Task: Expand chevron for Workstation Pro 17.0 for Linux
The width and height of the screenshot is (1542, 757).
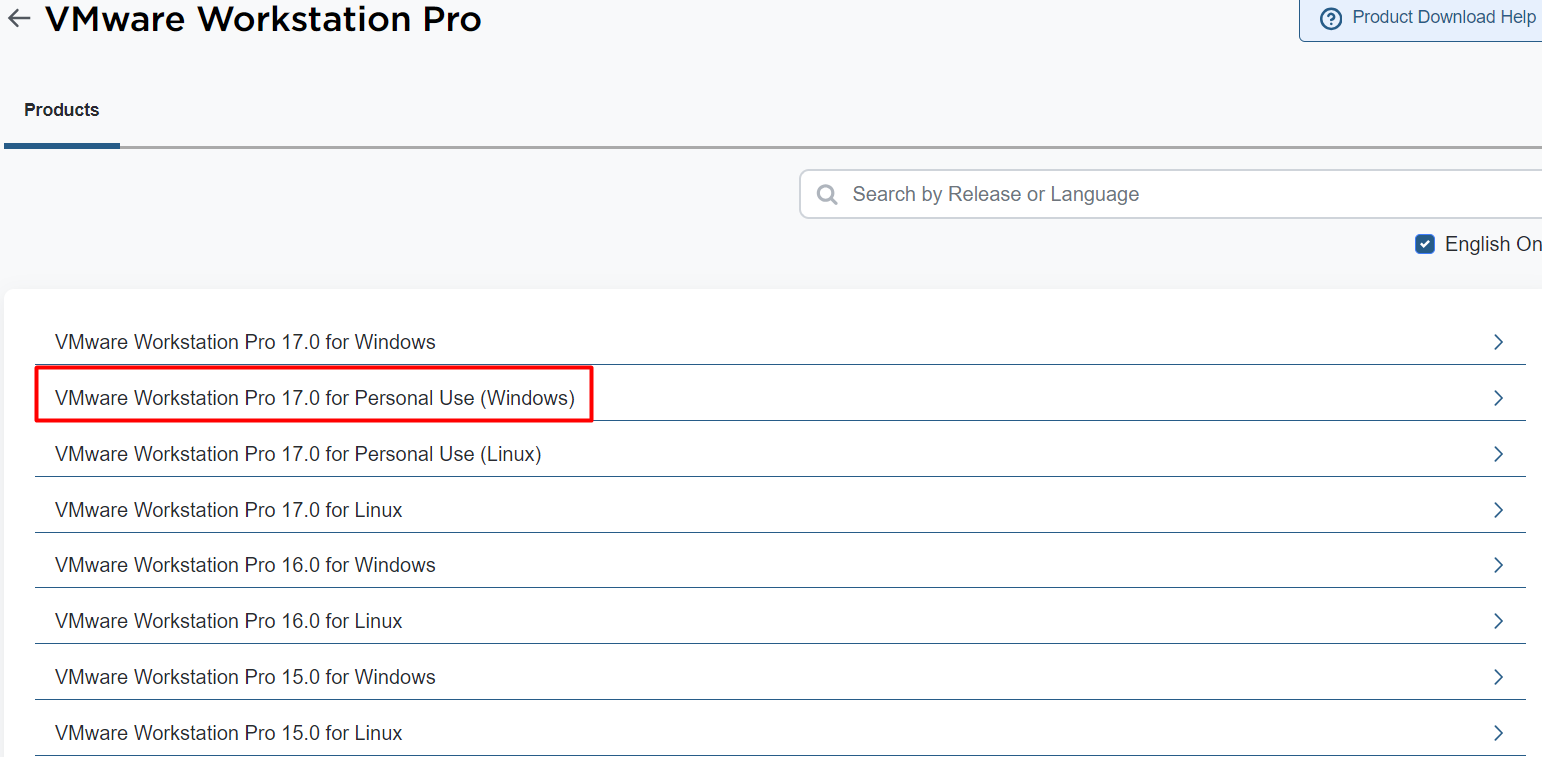Action: pyautogui.click(x=1498, y=510)
